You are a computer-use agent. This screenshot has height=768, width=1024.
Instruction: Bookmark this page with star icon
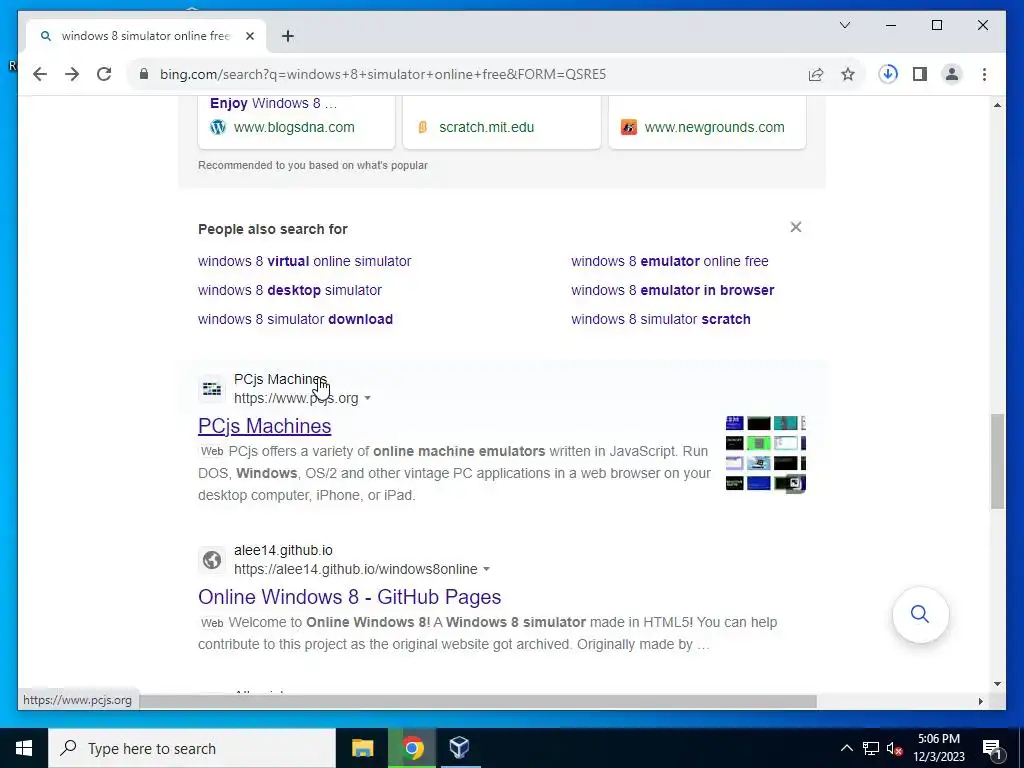click(x=848, y=74)
